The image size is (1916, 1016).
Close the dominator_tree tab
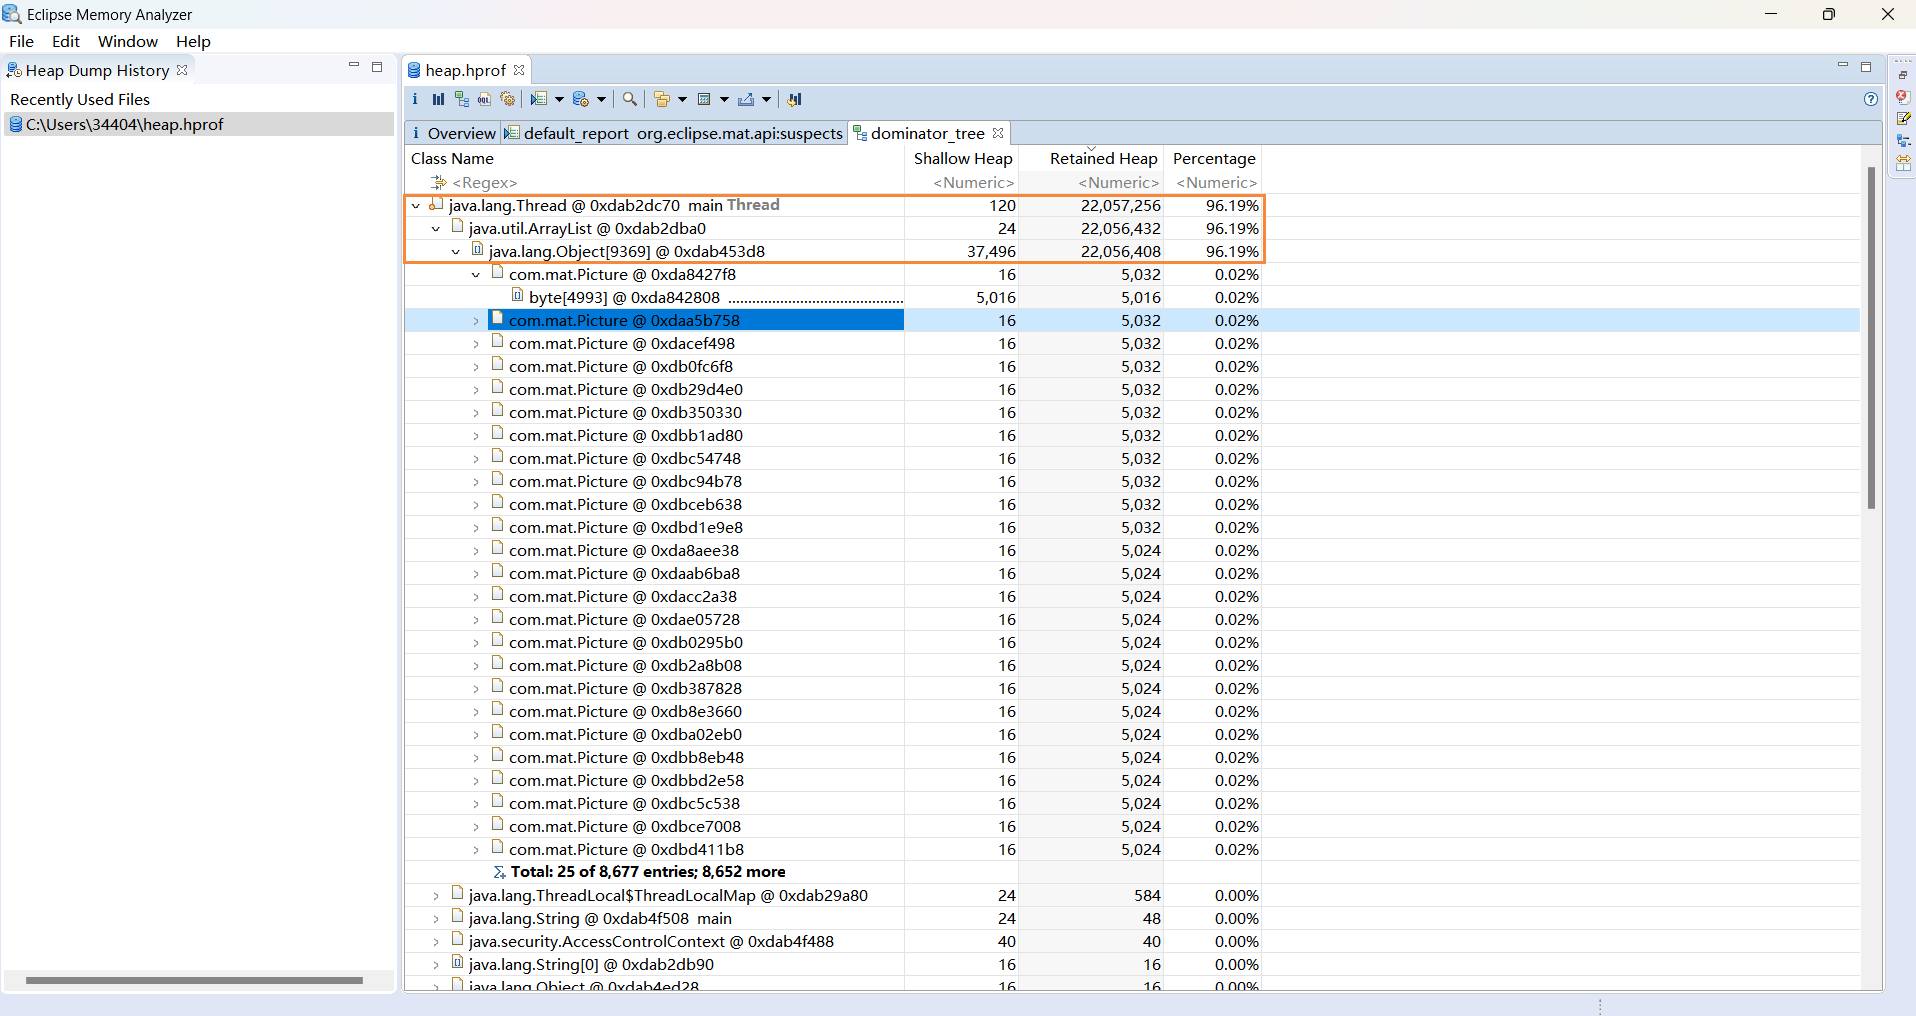[998, 133]
